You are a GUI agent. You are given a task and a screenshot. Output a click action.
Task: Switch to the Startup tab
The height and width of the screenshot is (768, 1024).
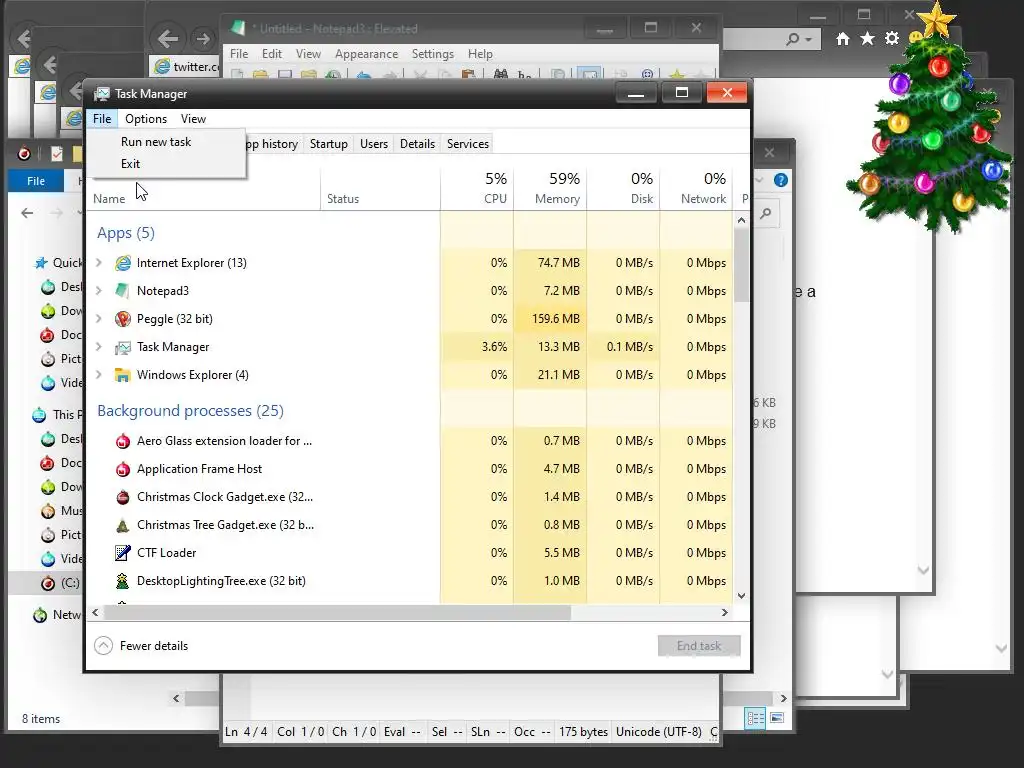coord(328,144)
